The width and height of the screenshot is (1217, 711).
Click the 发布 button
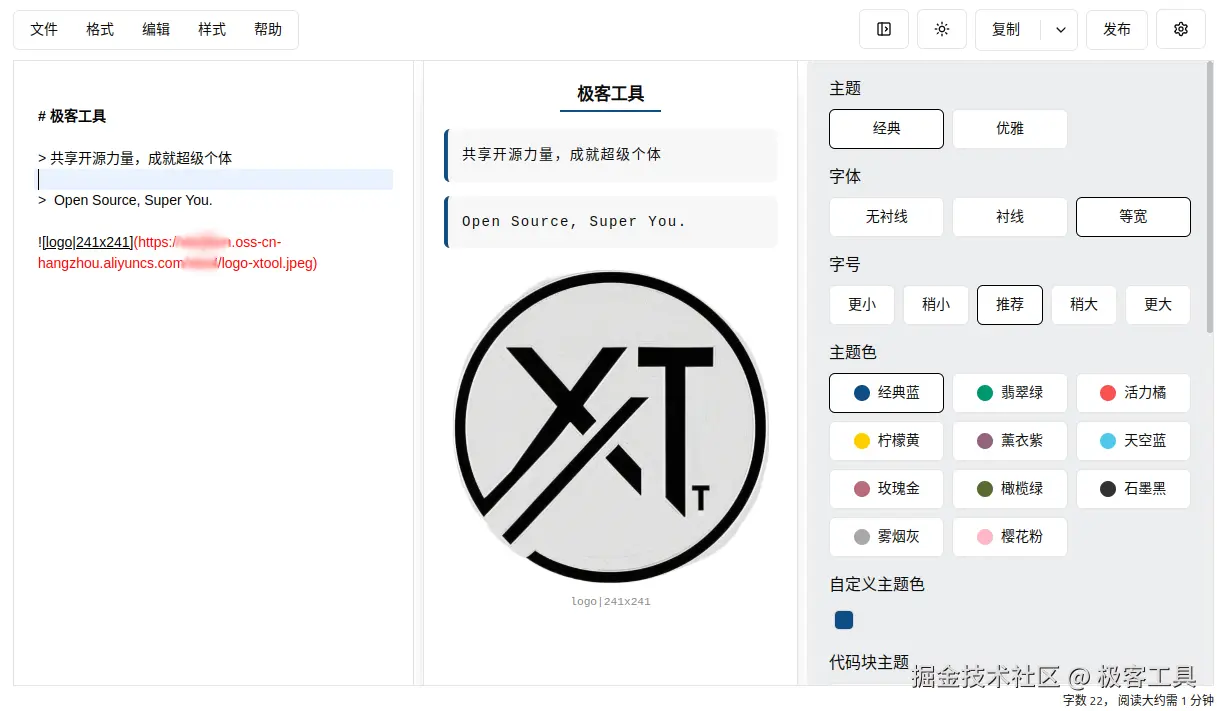(1116, 29)
